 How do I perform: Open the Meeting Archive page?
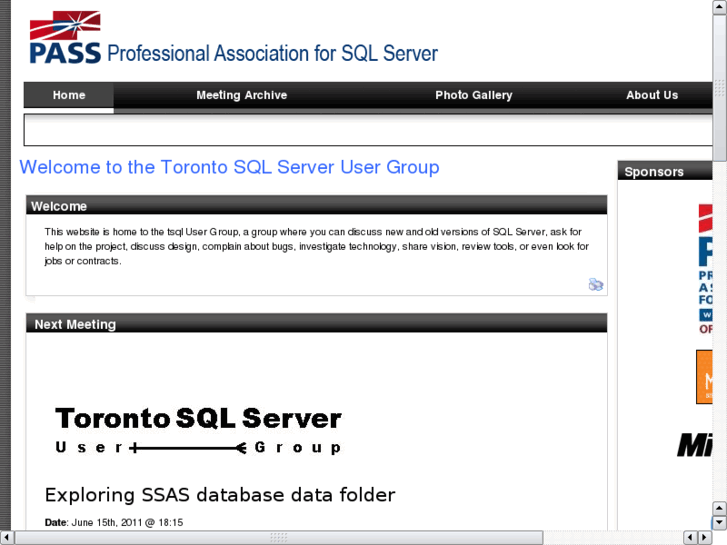[x=241, y=95]
